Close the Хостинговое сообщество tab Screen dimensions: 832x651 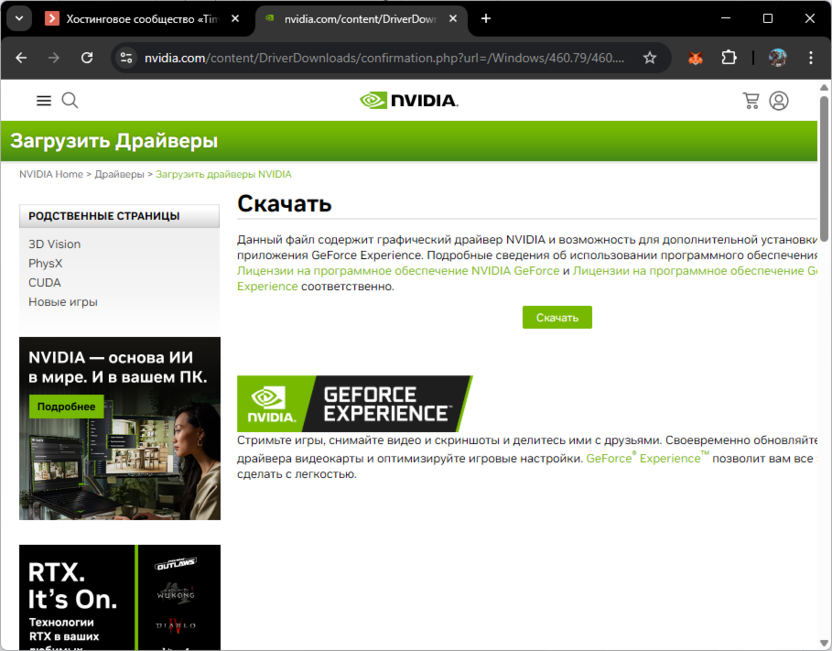click(x=235, y=19)
